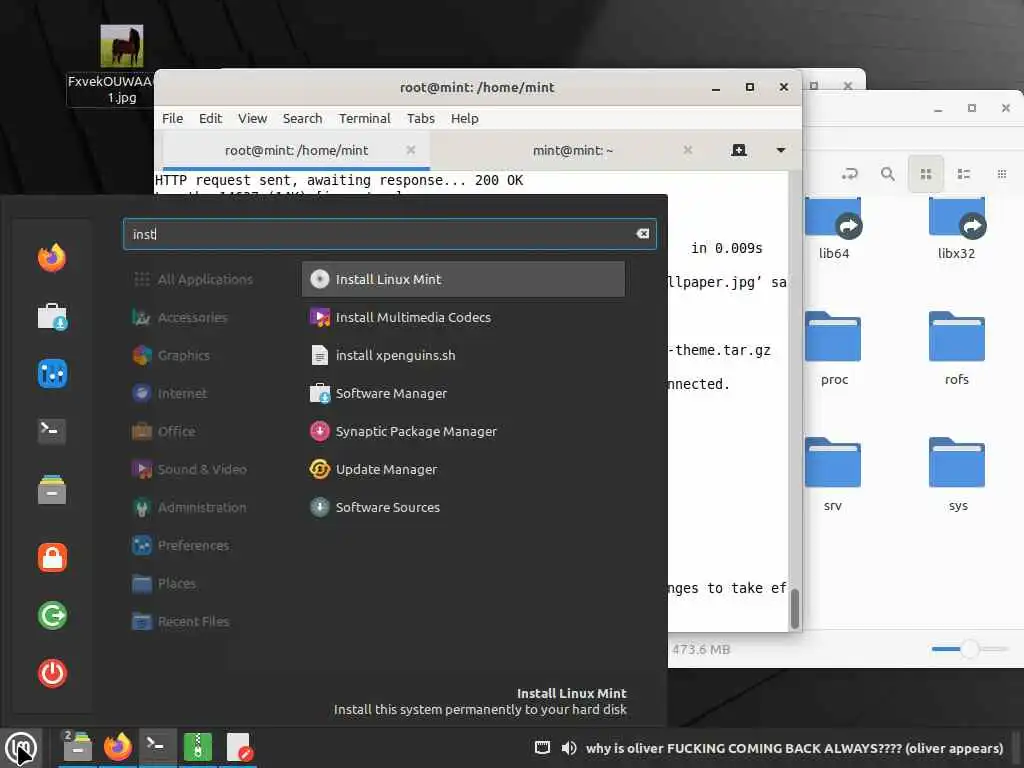Click the red Power off icon
Image resolution: width=1024 pixels, height=768 pixels.
pyautogui.click(x=52, y=673)
